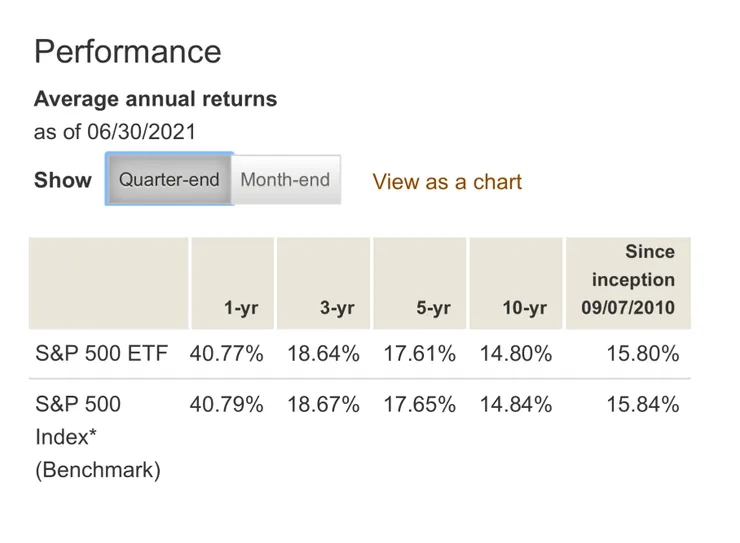The image size is (740, 543).
Task: Click the benchmark 5-yr return 17.65%
Action: point(419,405)
